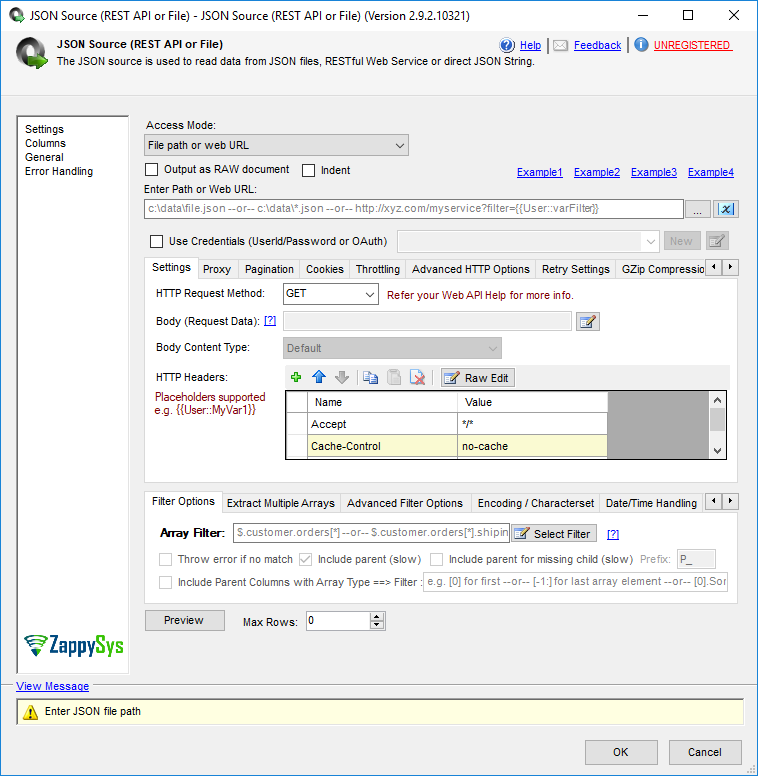Select Error Handling in left panel

click(59, 171)
